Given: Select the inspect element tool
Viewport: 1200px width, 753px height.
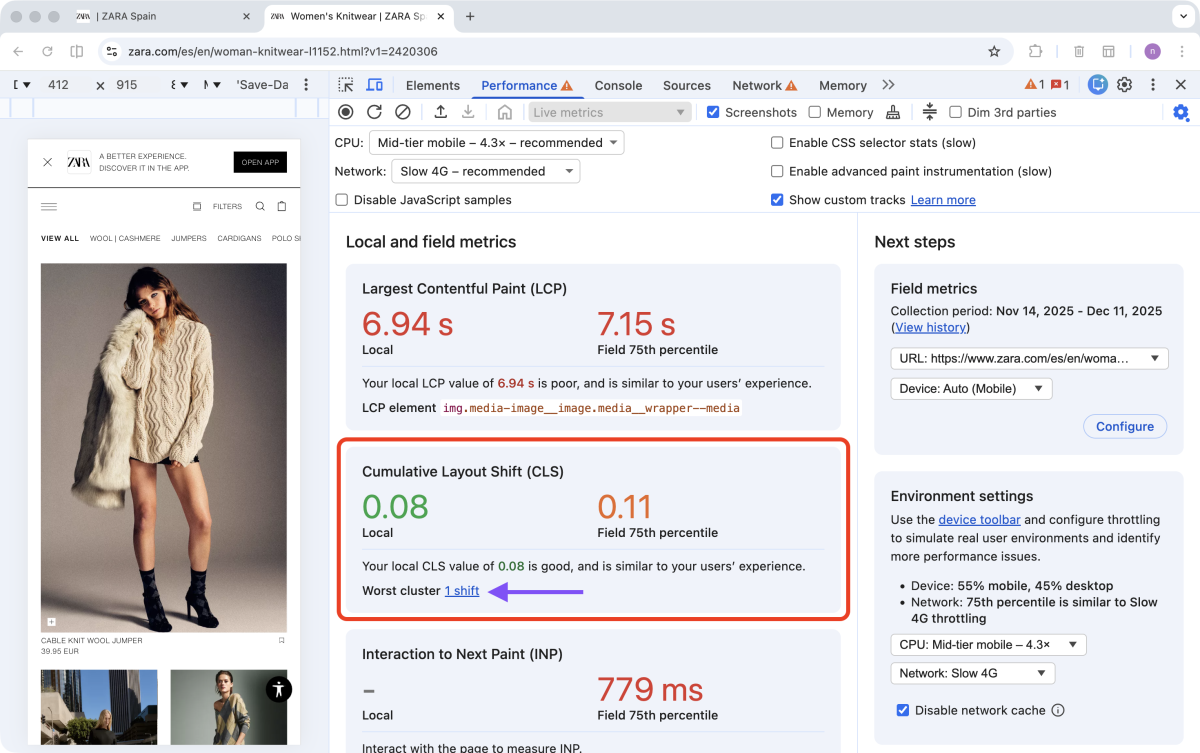Looking at the screenshot, I should [x=345, y=85].
